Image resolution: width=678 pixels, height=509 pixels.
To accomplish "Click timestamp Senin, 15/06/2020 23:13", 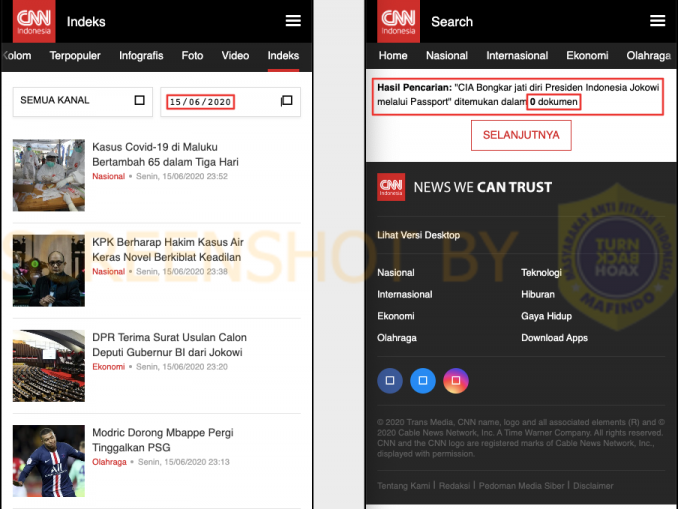I will (x=183, y=462).
